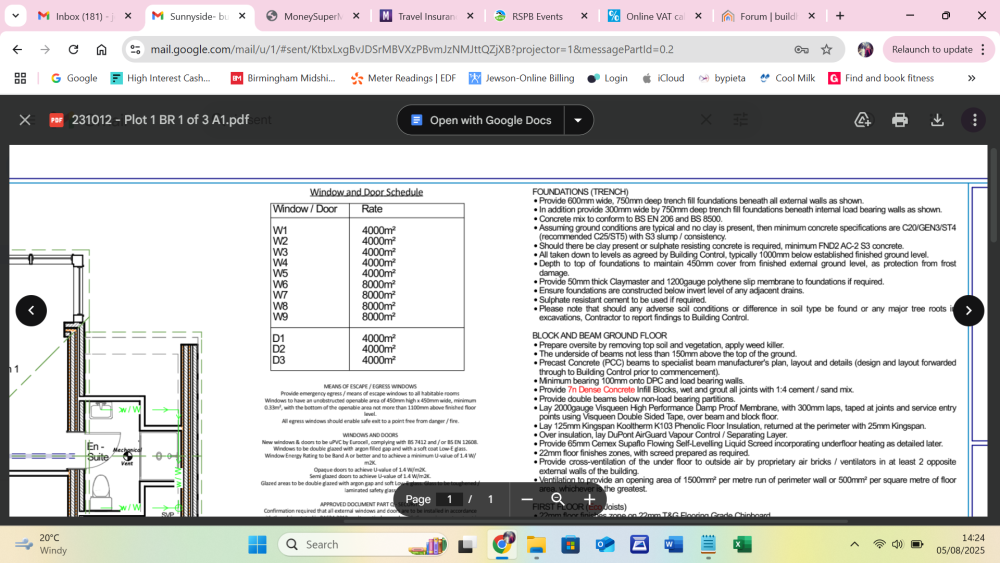Open Login bookmark

[x=607, y=78]
